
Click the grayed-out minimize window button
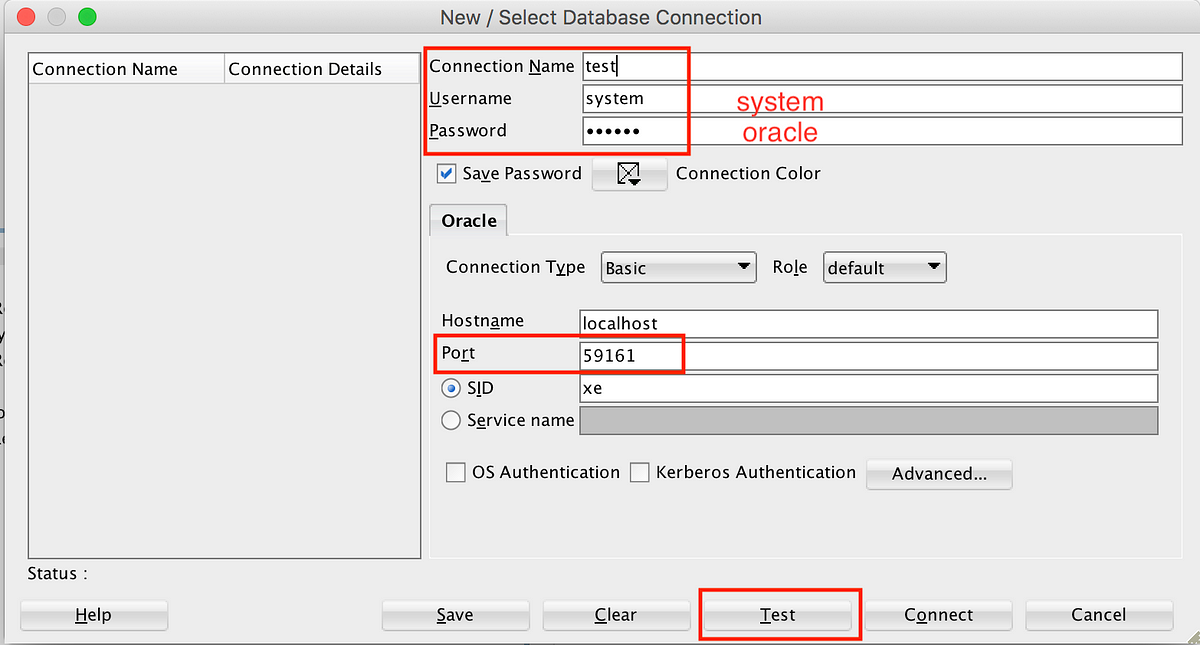[x=56, y=17]
